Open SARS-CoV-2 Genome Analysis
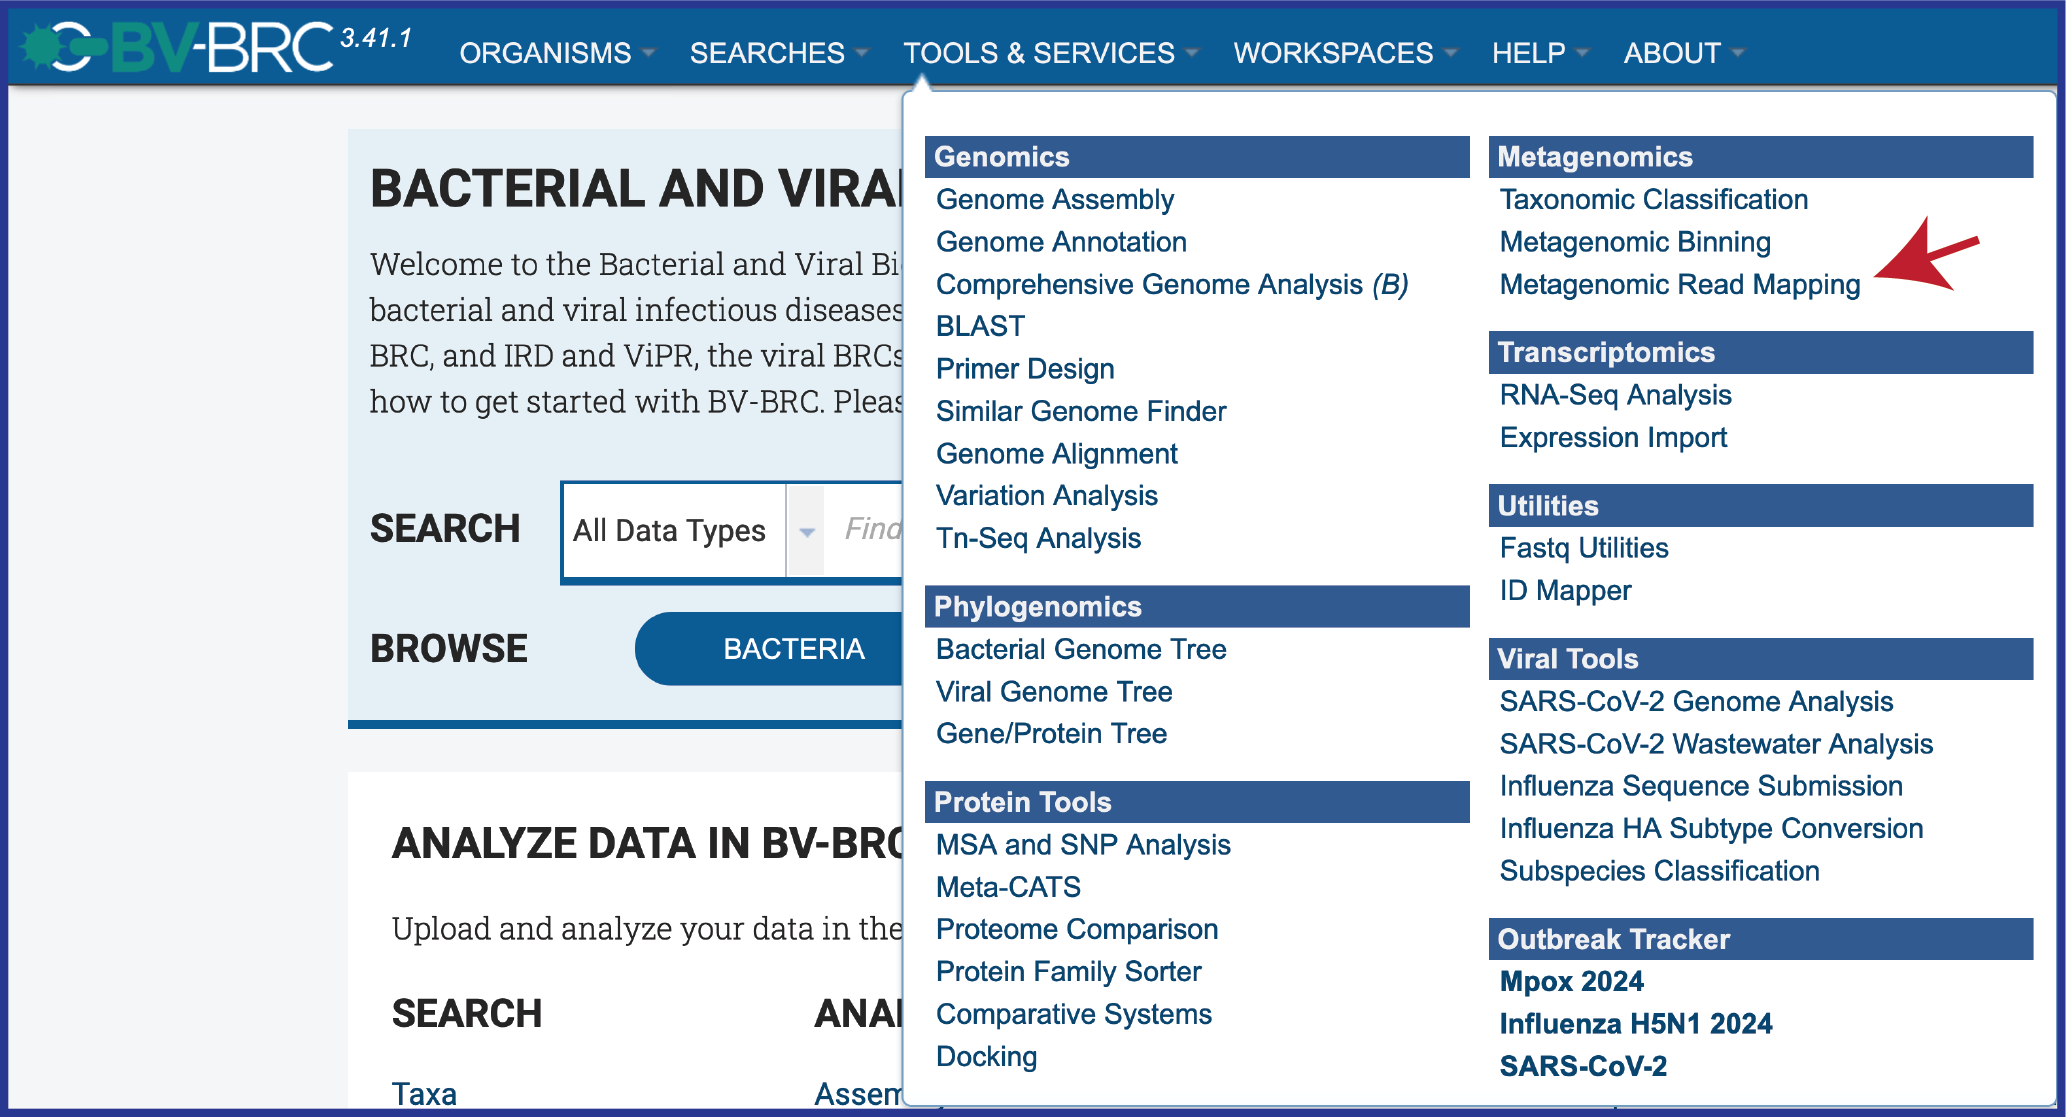 (1696, 702)
